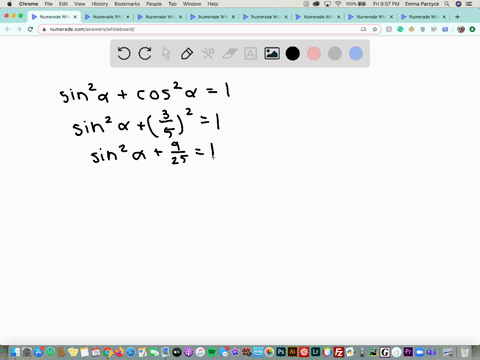Screen dimensions: 480x360
Task: Select the pointer selection tool
Action: pos(166,53)
